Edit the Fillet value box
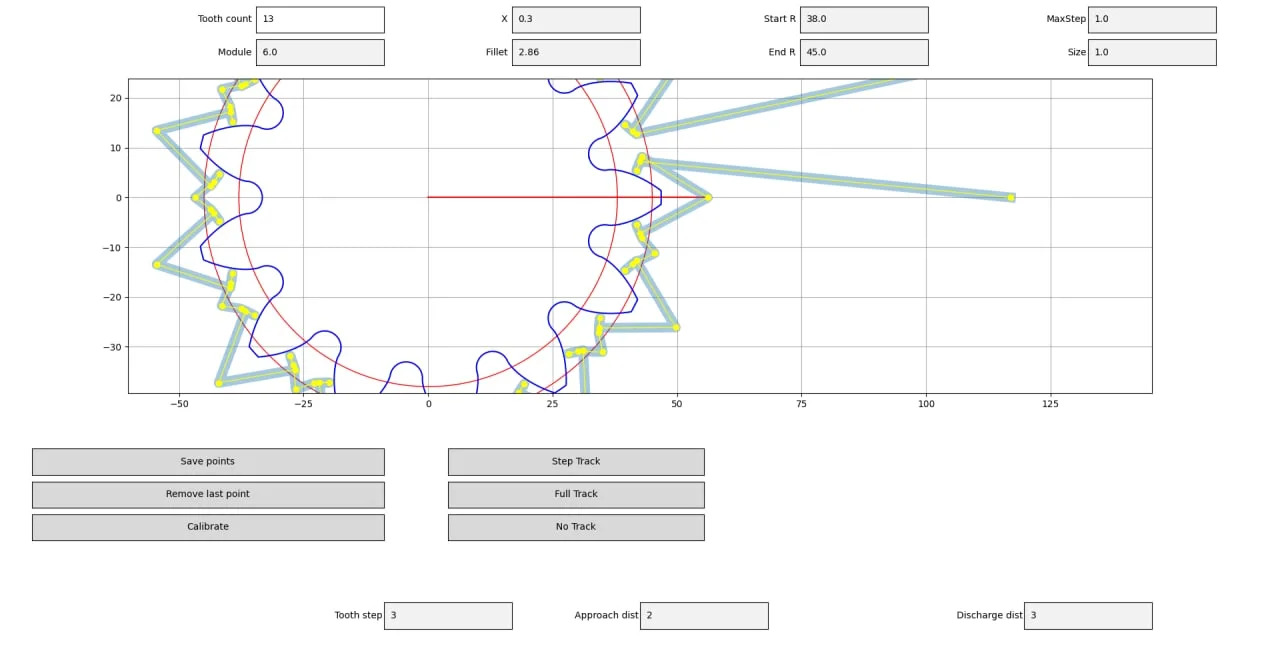Screen dimensions: 1280x655 (x=576, y=52)
